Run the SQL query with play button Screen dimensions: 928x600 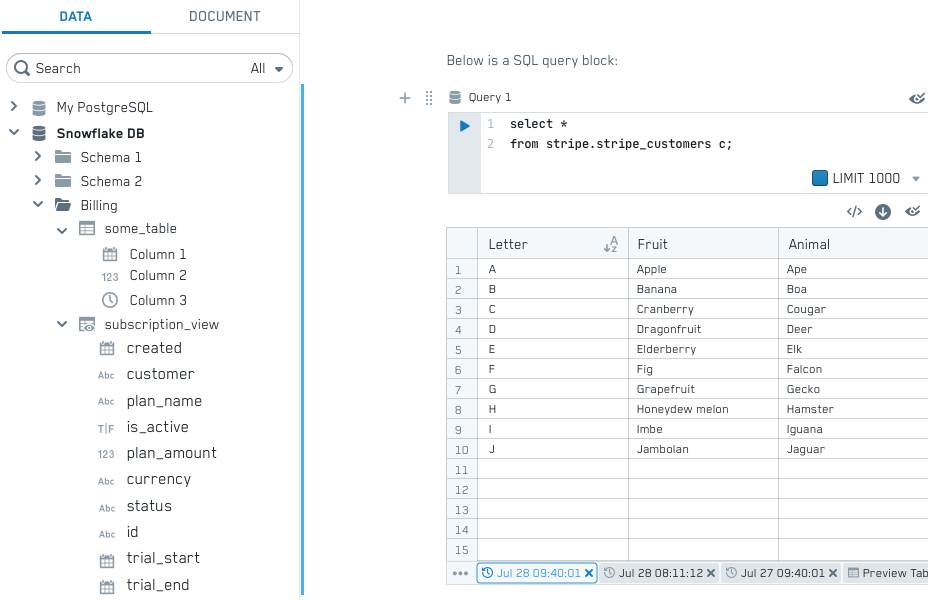[464, 126]
